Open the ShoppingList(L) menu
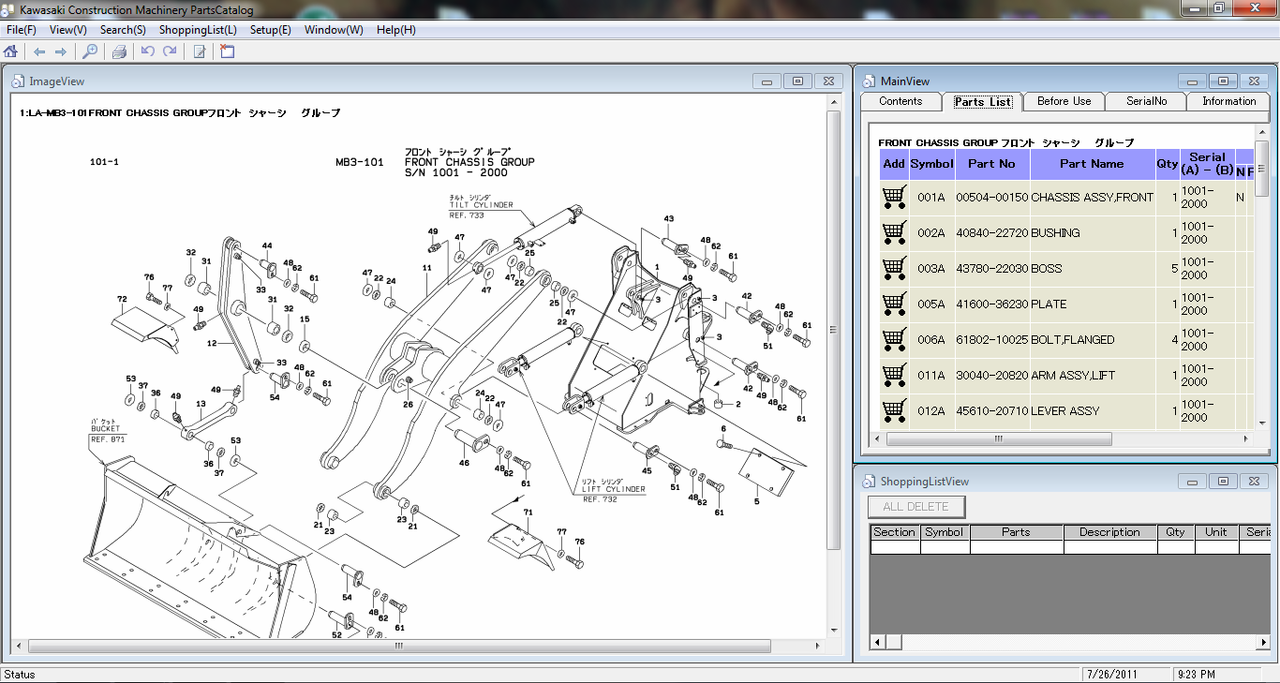The width and height of the screenshot is (1280, 683). (x=198, y=30)
